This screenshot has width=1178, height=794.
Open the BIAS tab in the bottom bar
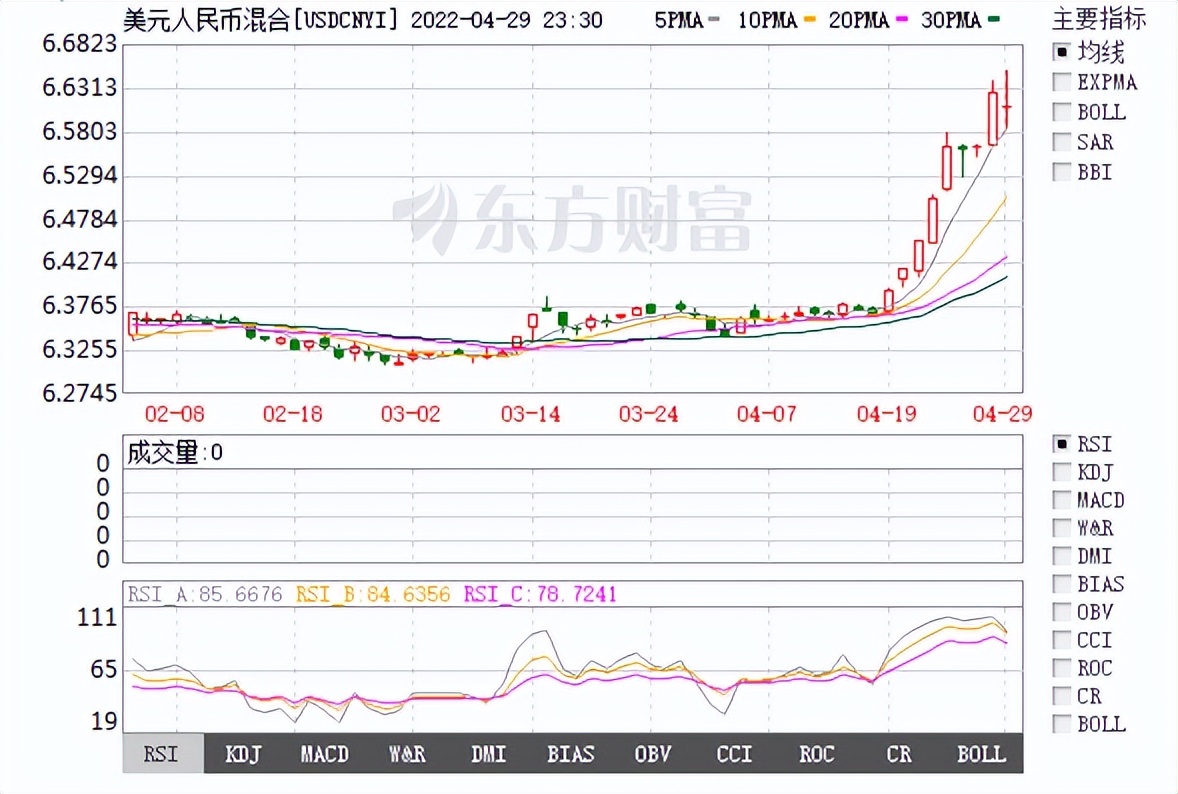570,755
